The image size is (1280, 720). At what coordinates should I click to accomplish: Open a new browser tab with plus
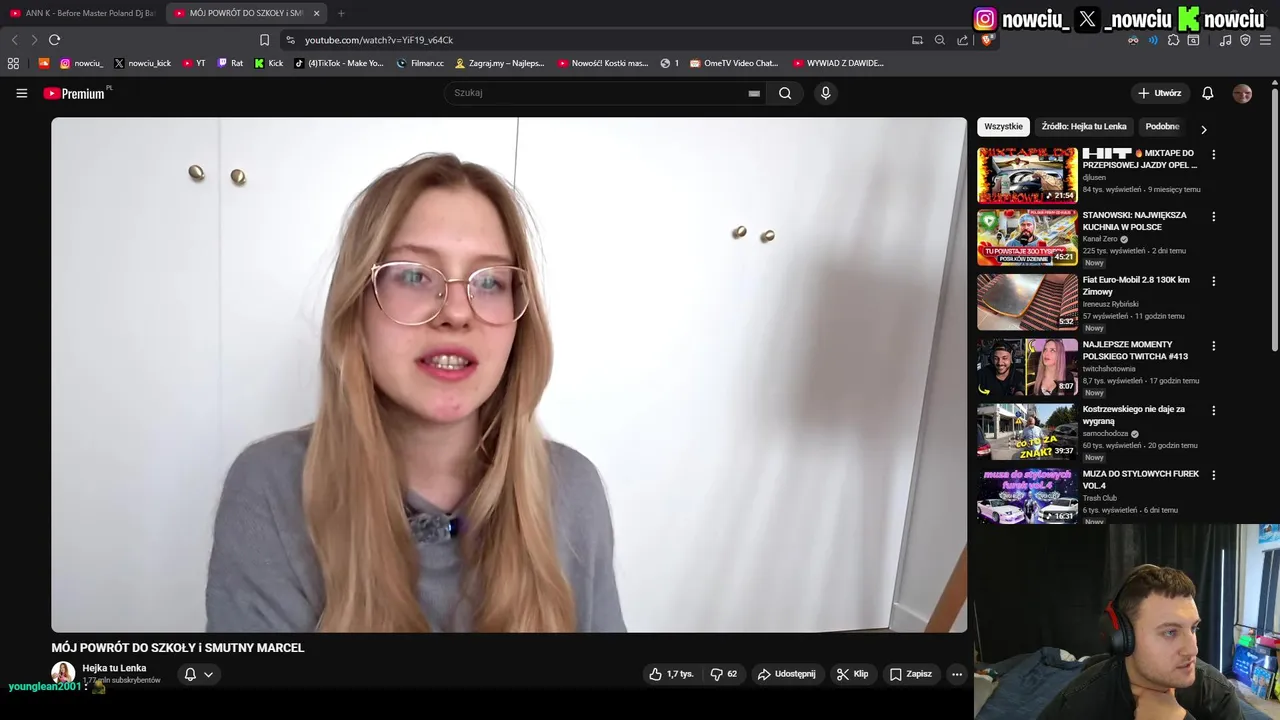click(341, 13)
